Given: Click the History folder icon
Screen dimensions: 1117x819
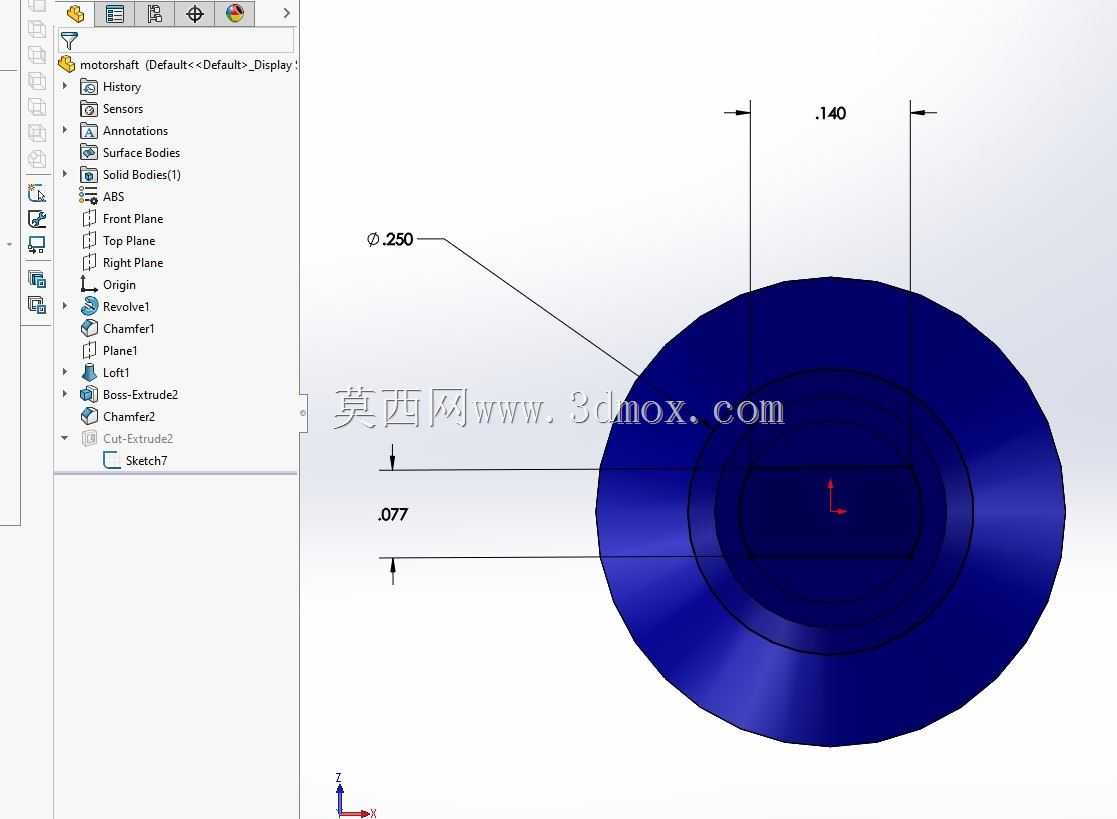Looking at the screenshot, I should coord(89,87).
